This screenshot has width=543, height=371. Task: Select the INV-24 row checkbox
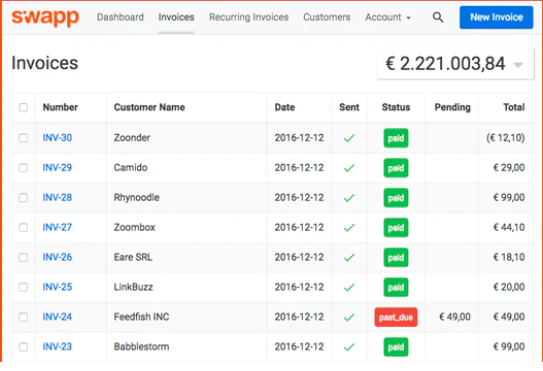tap(23, 317)
